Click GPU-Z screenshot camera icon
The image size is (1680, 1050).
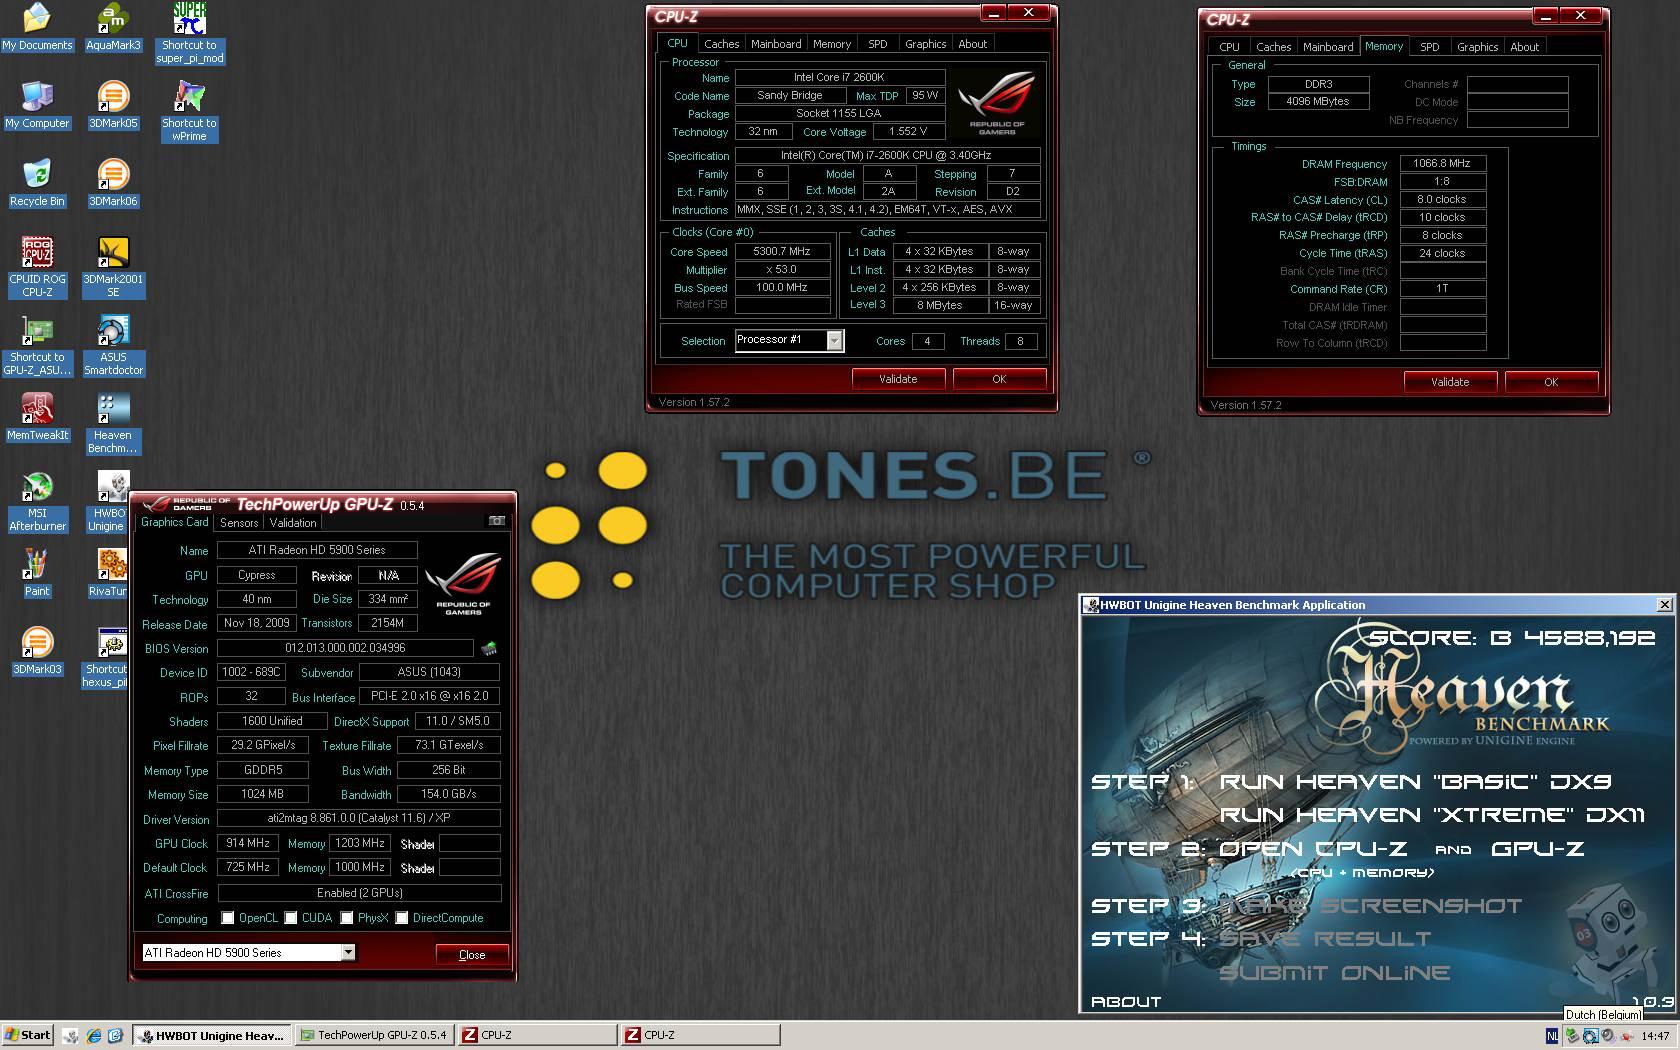[497, 521]
